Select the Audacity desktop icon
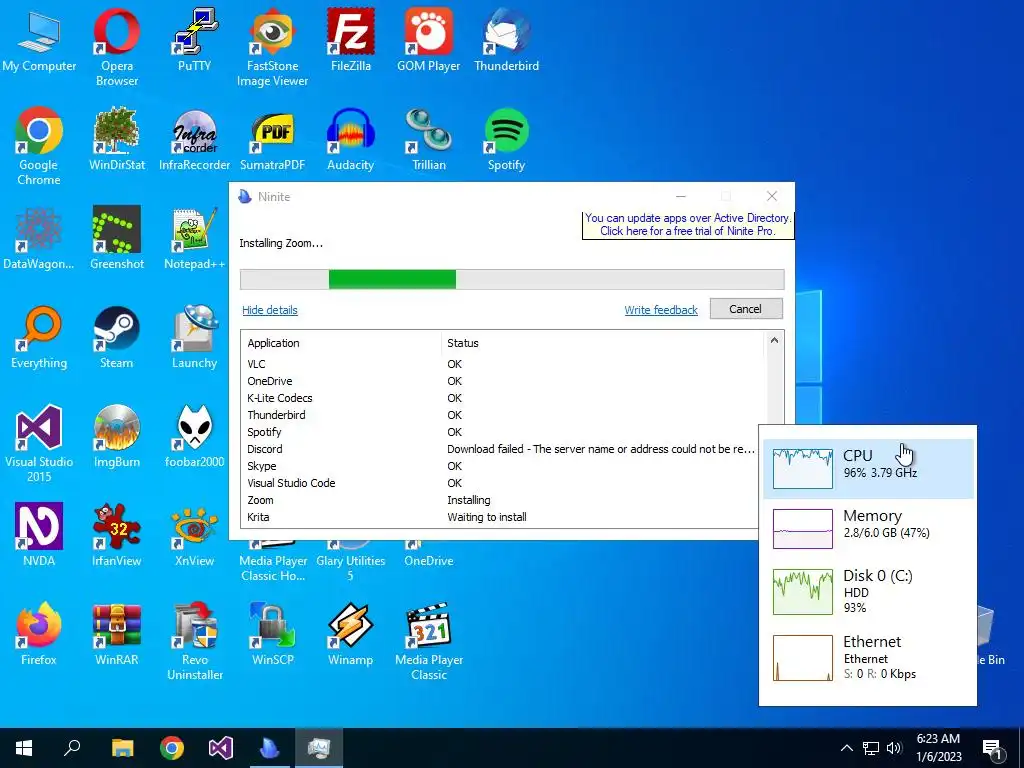Viewport: 1024px width, 768px height. pos(351,138)
